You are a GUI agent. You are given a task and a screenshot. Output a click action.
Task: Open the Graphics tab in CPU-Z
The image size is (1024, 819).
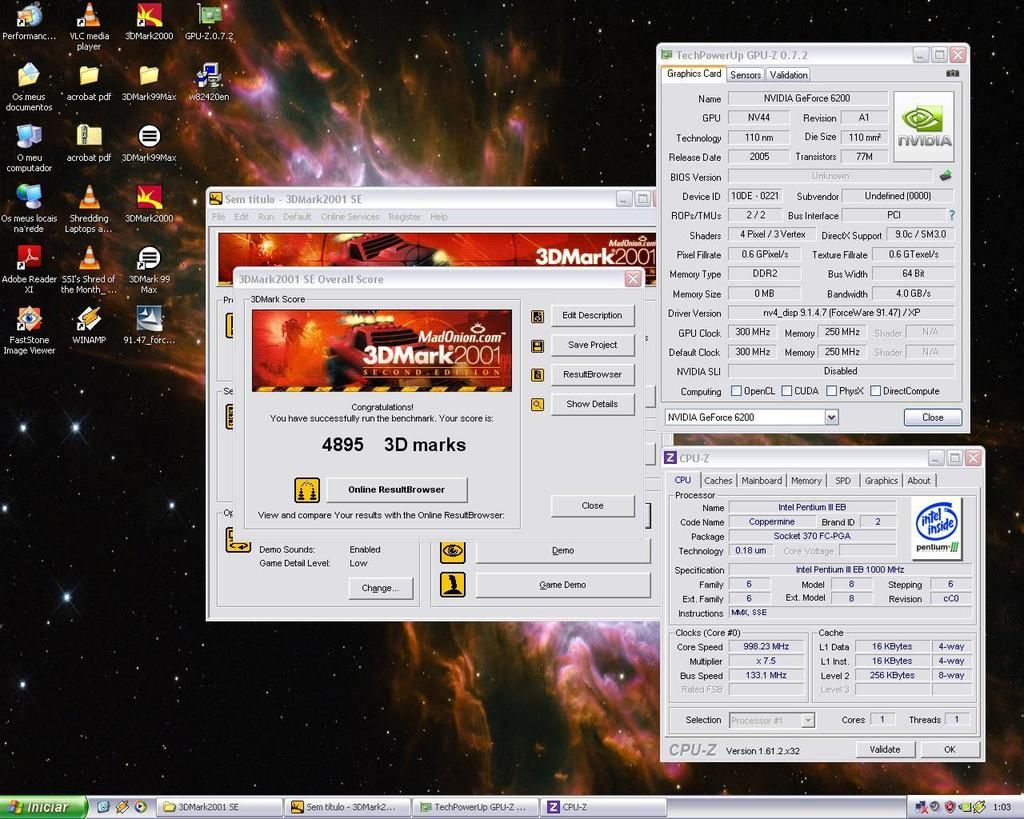coord(881,480)
